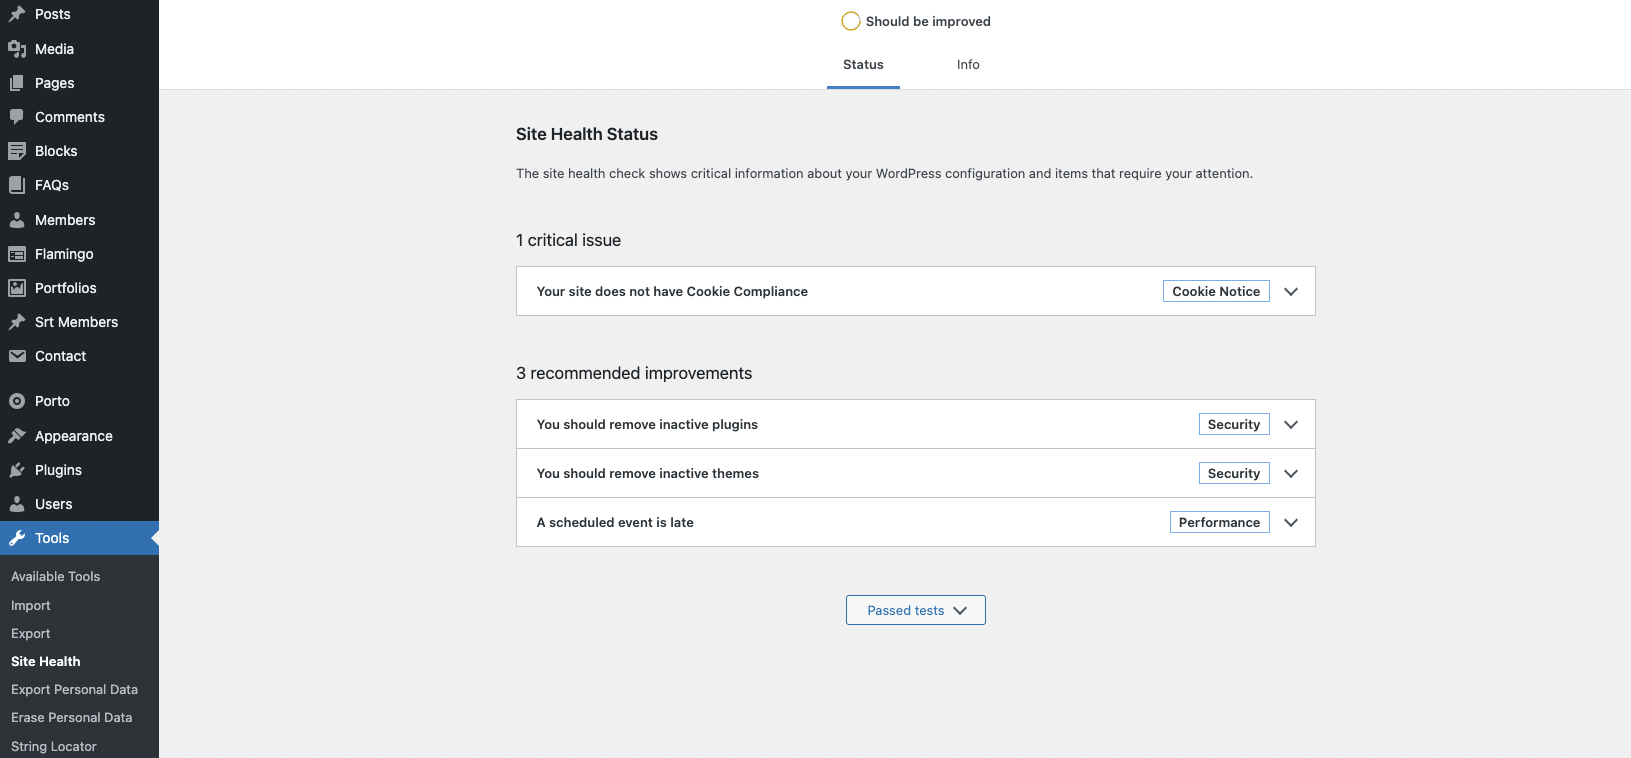
Task: Click the Users person icon
Action: 17,504
